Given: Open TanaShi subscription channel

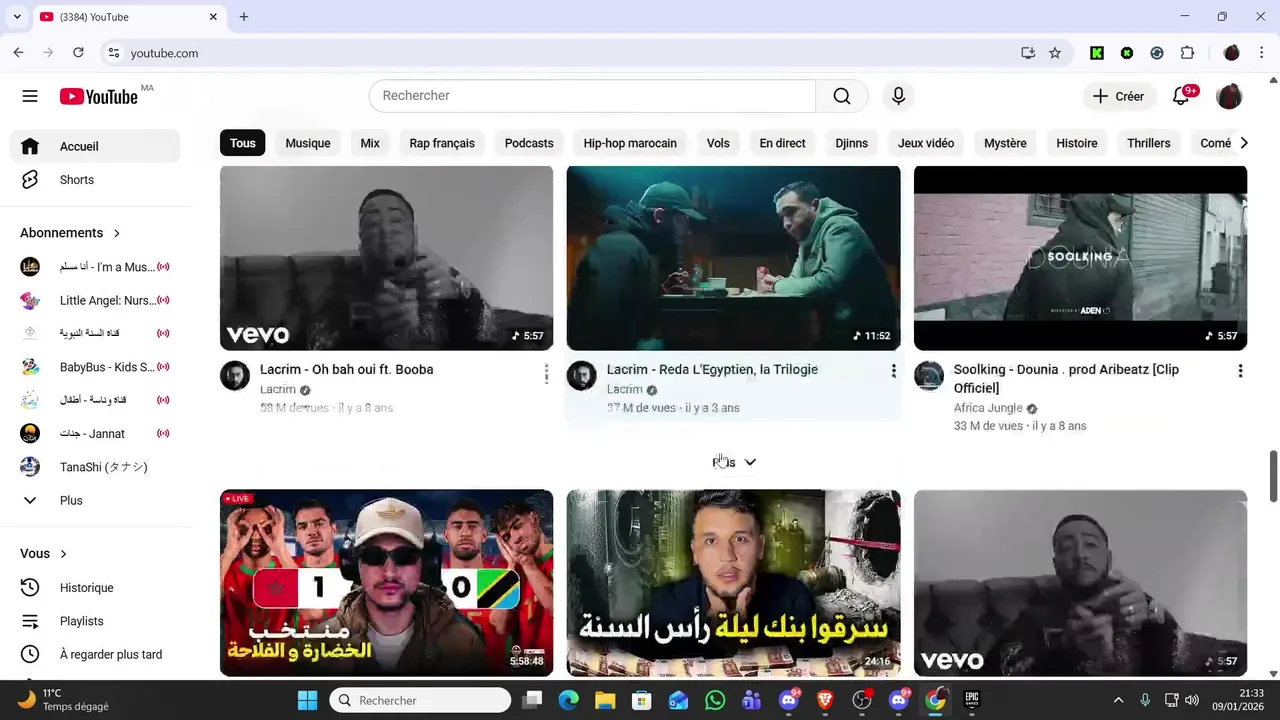Looking at the screenshot, I should click(x=95, y=467).
